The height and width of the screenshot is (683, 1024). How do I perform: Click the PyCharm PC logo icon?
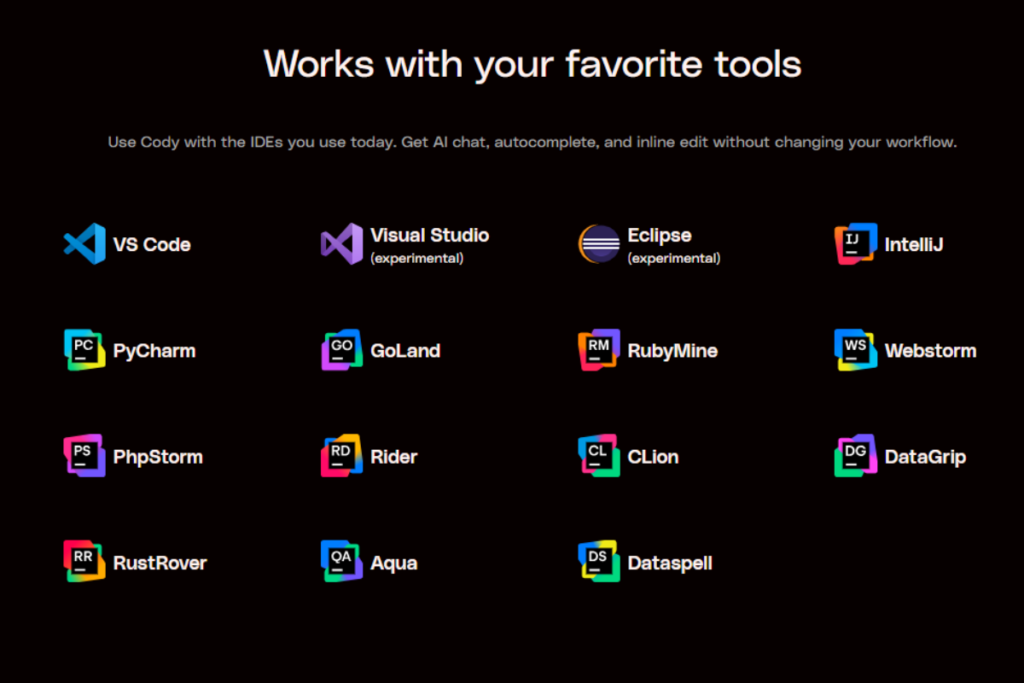(x=84, y=350)
